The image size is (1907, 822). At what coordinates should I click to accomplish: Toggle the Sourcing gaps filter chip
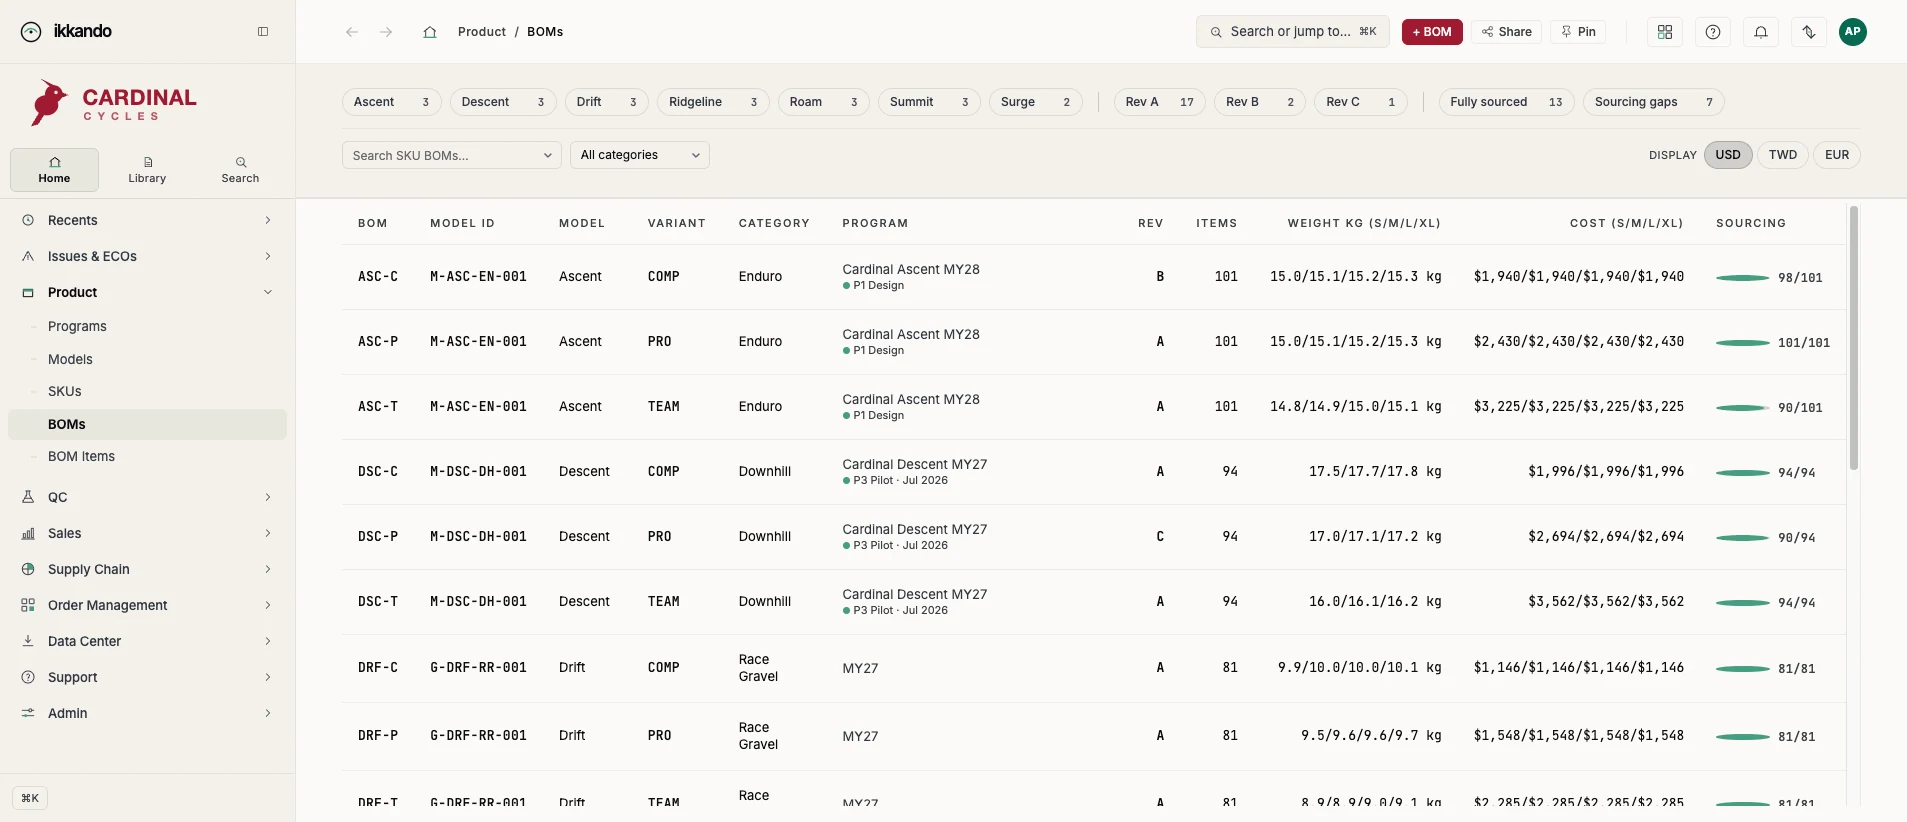(x=1654, y=102)
